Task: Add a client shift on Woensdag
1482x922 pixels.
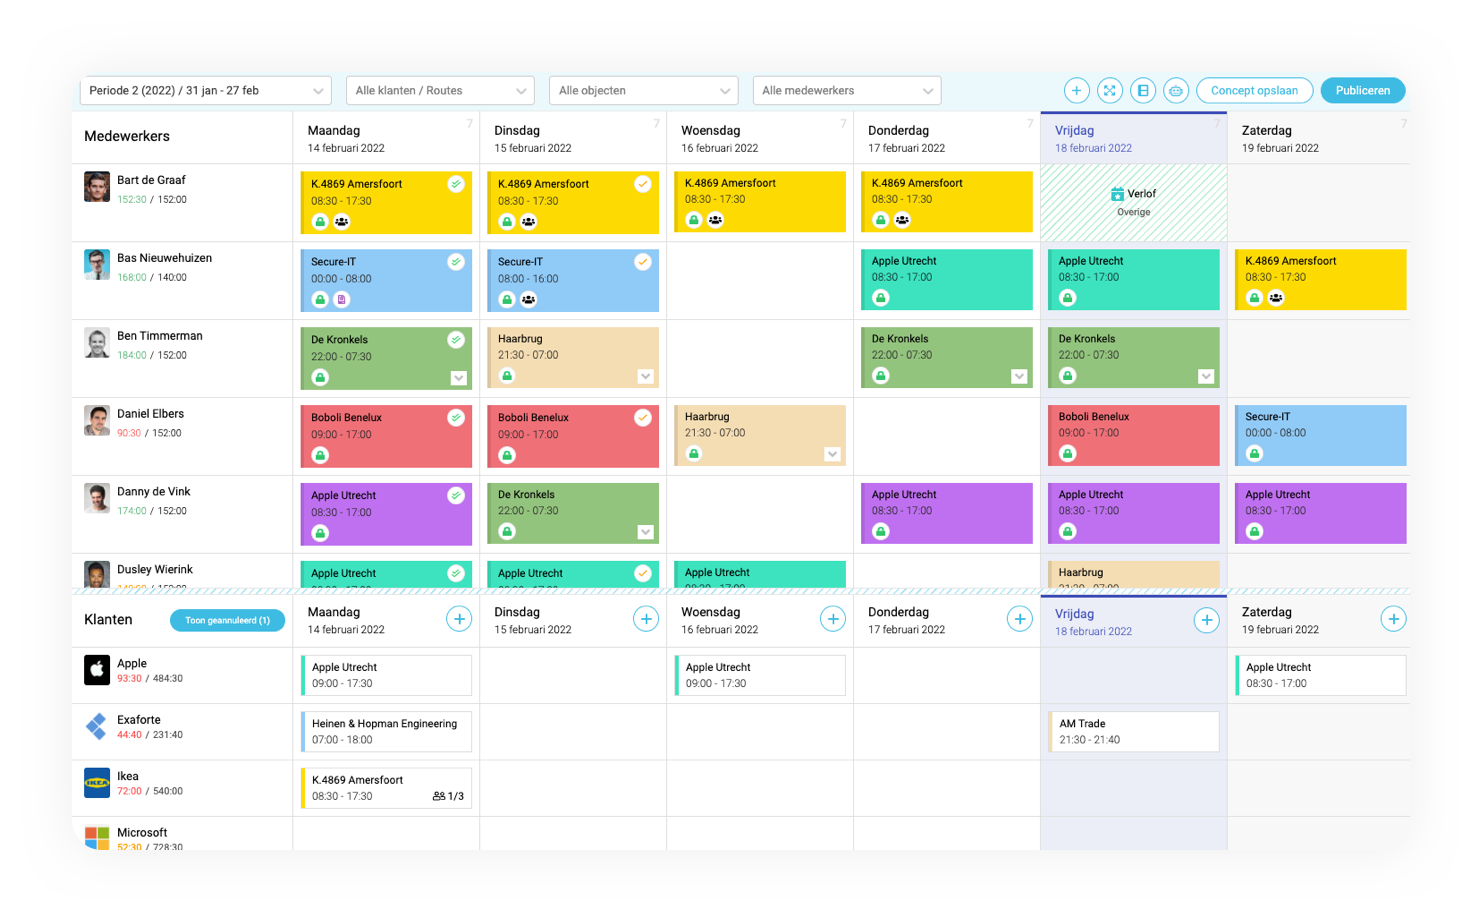Action: (x=832, y=619)
